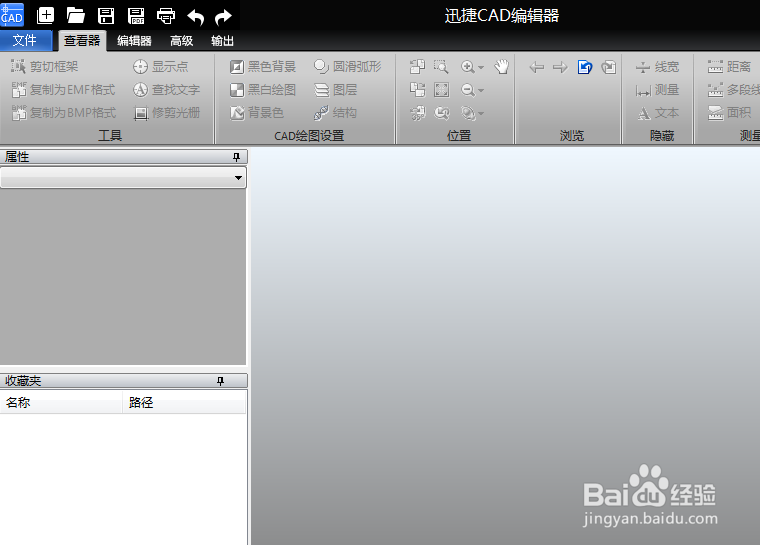Choose 复制为BMP格式
760x545 pixels.
point(63,113)
